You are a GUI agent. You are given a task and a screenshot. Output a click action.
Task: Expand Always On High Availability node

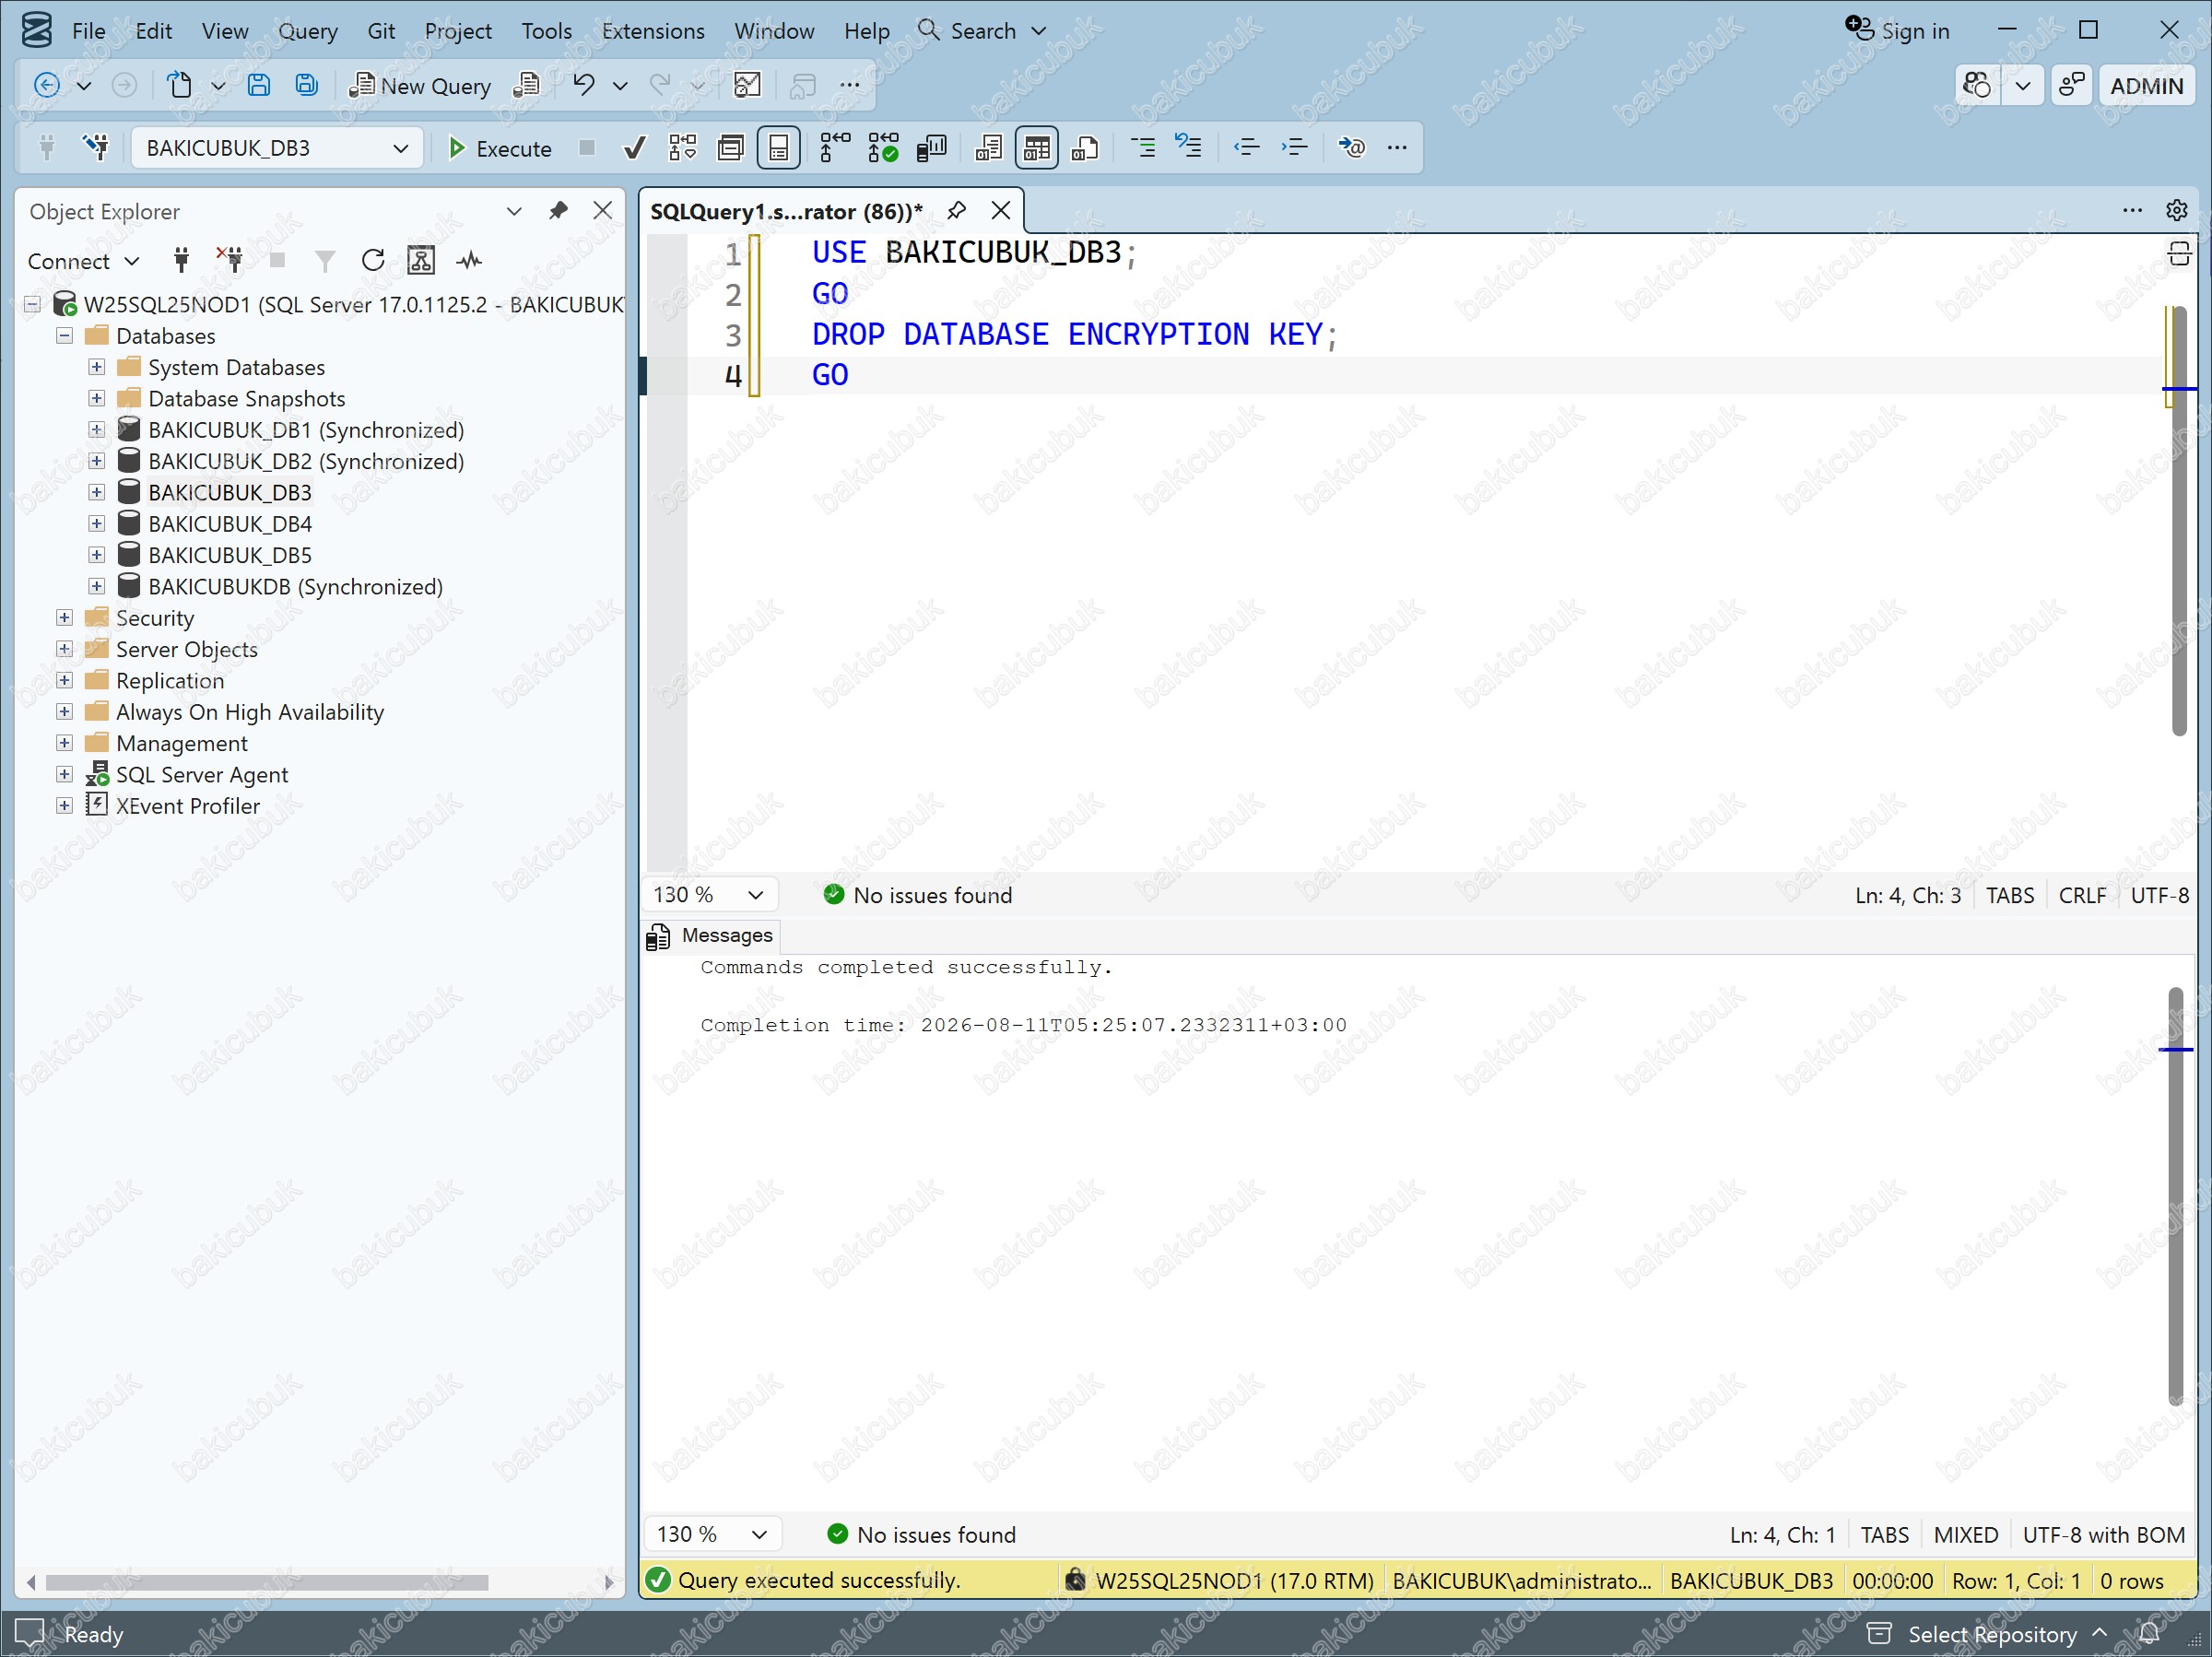(x=64, y=712)
